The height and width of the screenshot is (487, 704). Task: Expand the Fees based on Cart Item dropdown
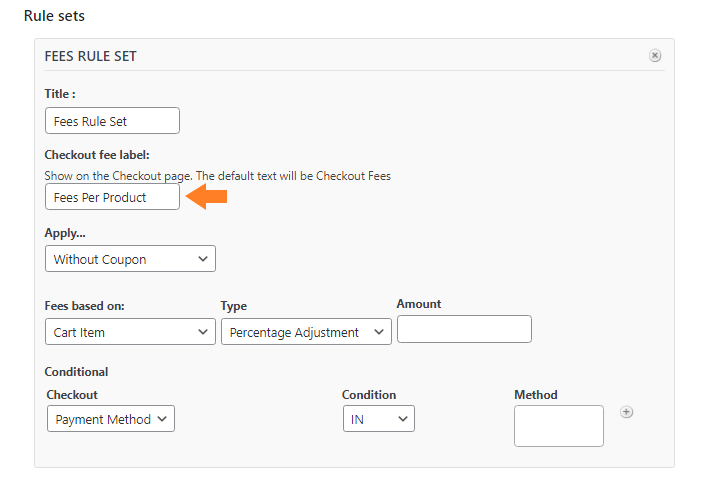coord(130,332)
